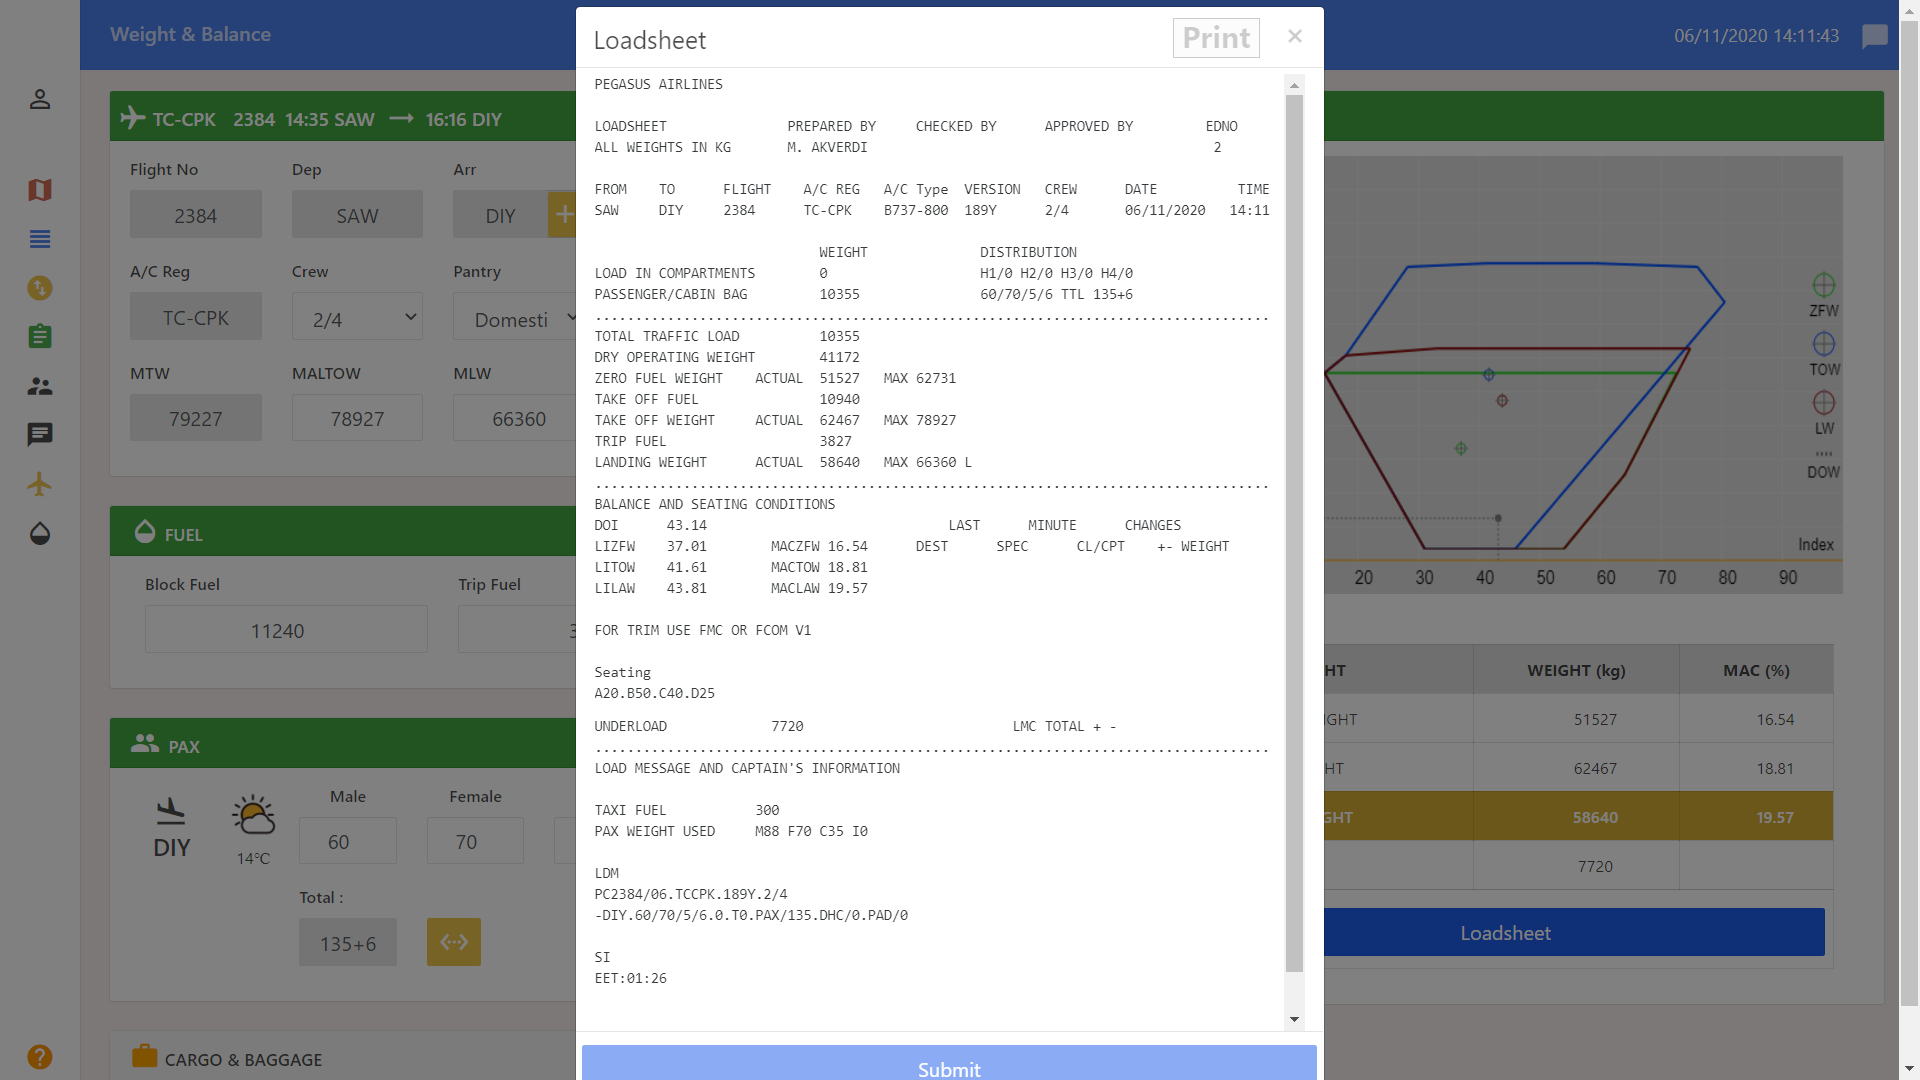Viewport: 1920px width, 1080px height.
Task: Click the orange help question-mark icon
Action: [40, 1057]
